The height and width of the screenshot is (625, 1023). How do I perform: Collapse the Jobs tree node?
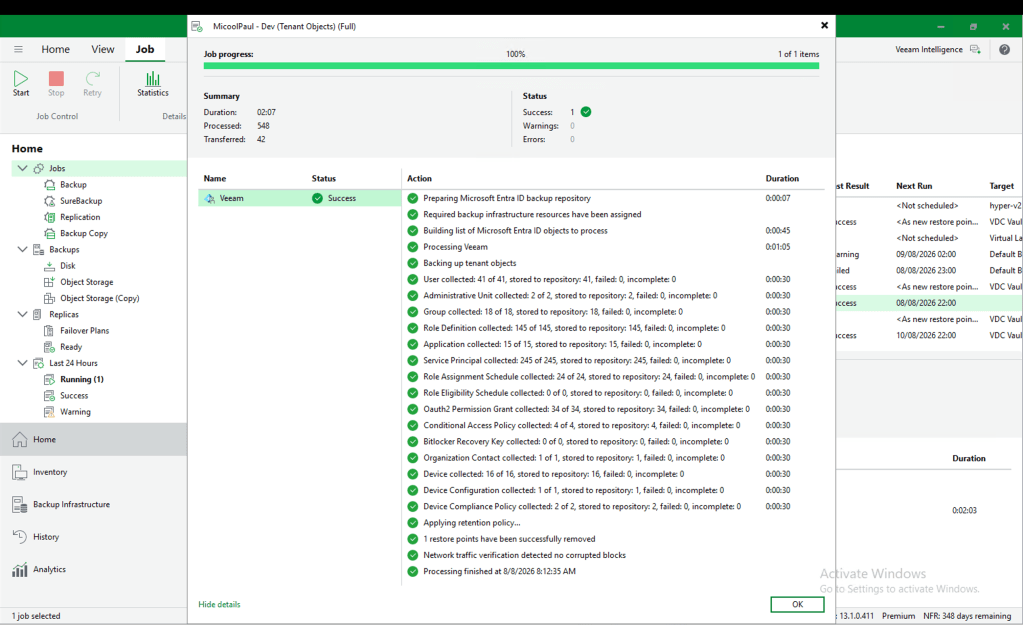[22, 168]
